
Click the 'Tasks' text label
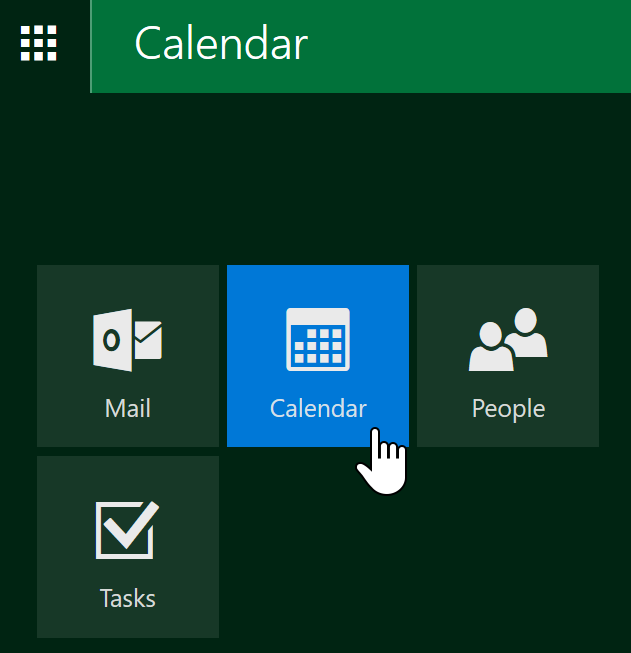click(x=128, y=599)
